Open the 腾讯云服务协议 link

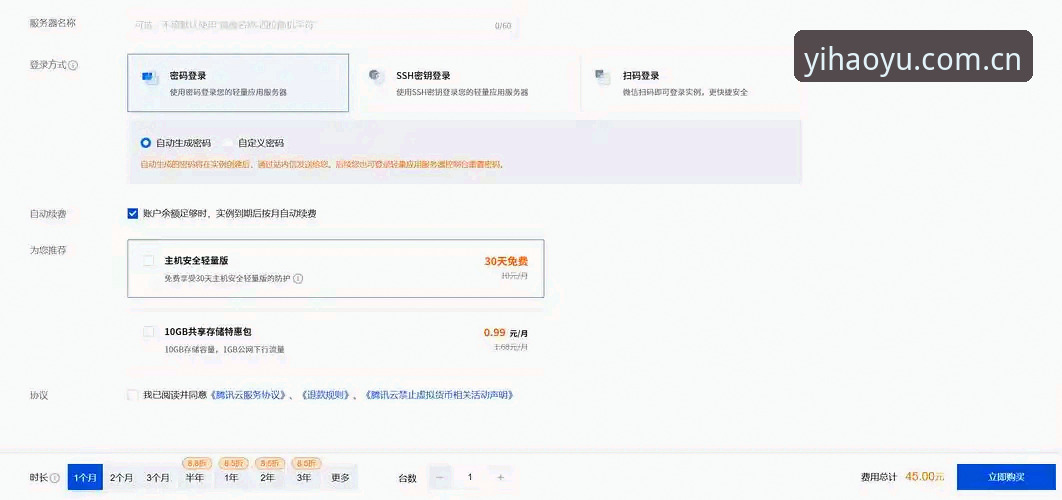[x=249, y=395]
